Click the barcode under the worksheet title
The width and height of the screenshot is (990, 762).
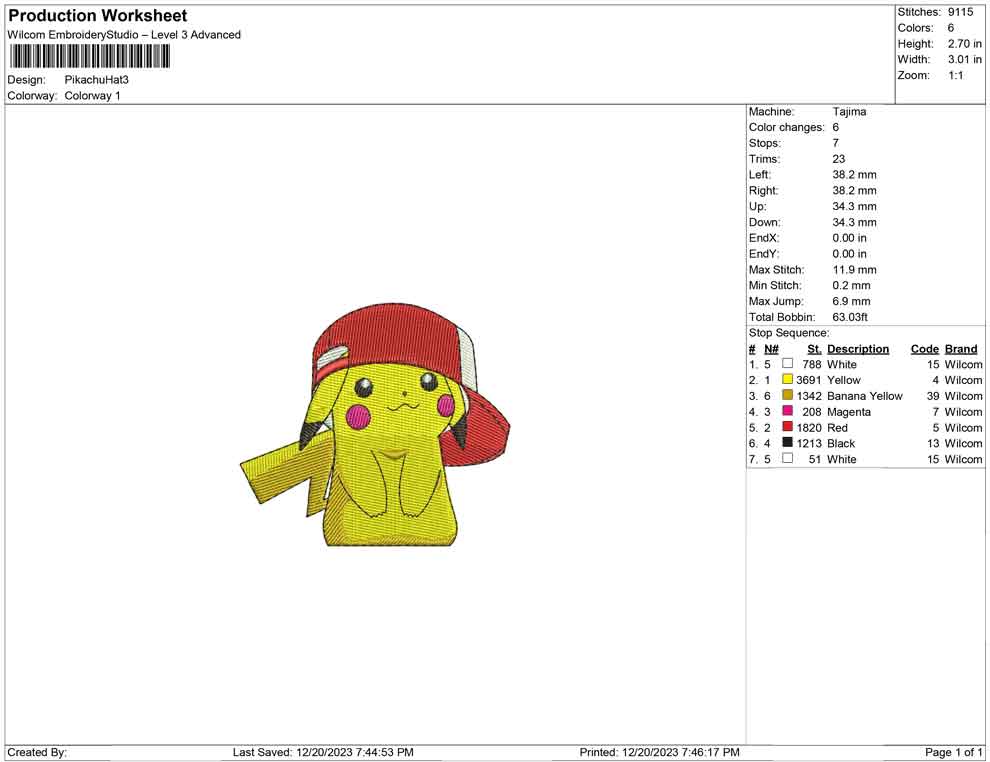90,56
